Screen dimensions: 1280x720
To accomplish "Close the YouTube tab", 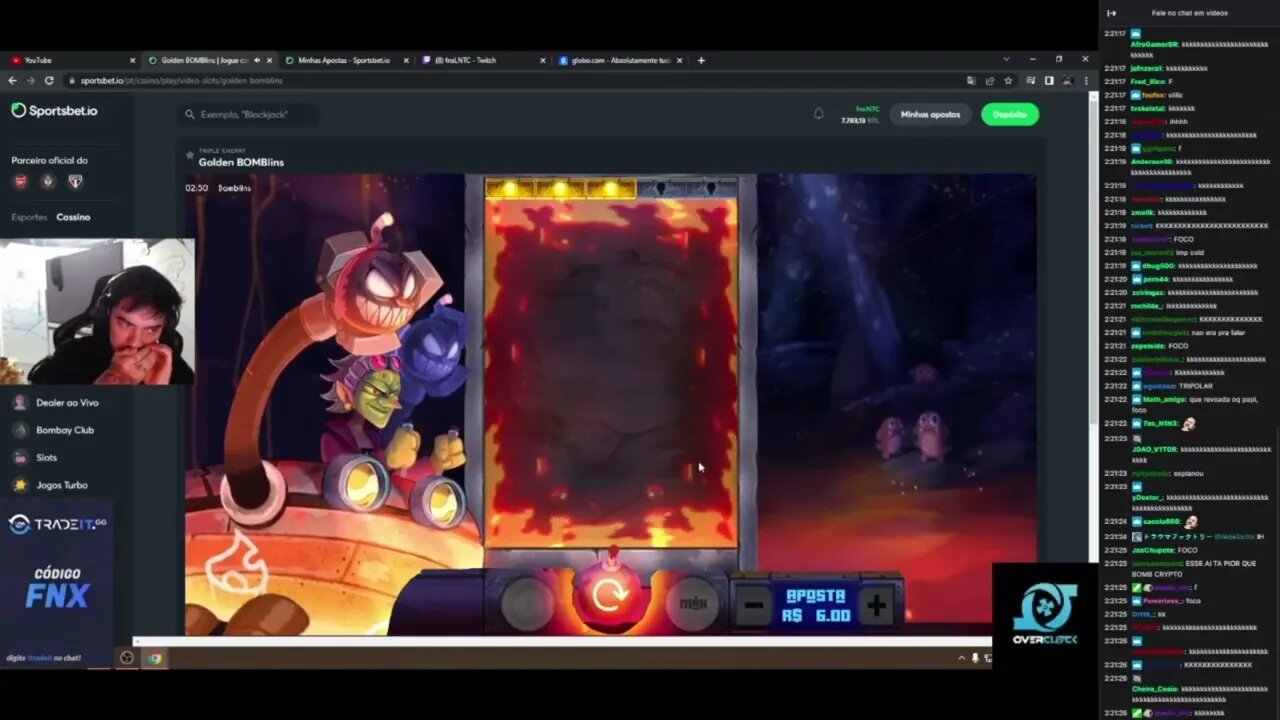I will pos(133,60).
